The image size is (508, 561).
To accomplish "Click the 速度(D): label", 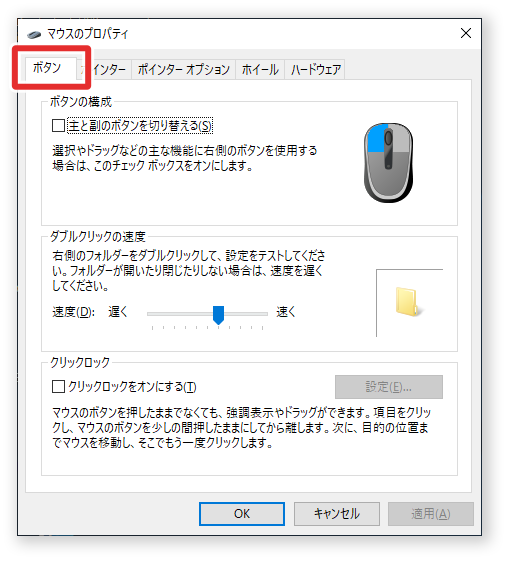I will (73, 312).
